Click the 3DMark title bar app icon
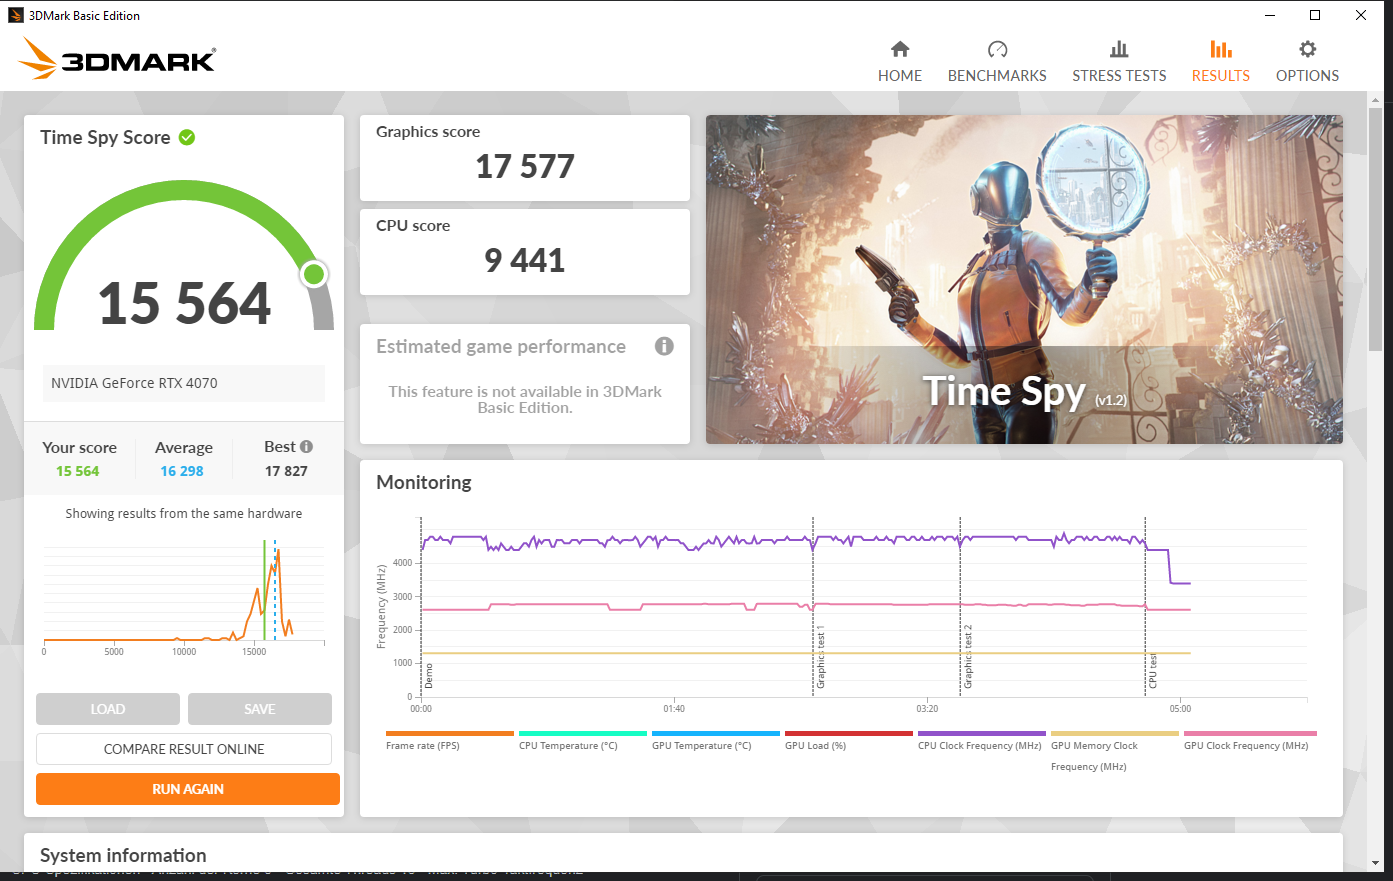Image resolution: width=1393 pixels, height=881 pixels. tap(15, 15)
